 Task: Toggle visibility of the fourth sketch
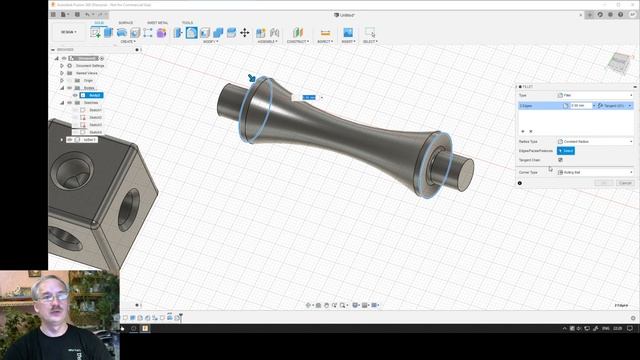(x=76, y=132)
